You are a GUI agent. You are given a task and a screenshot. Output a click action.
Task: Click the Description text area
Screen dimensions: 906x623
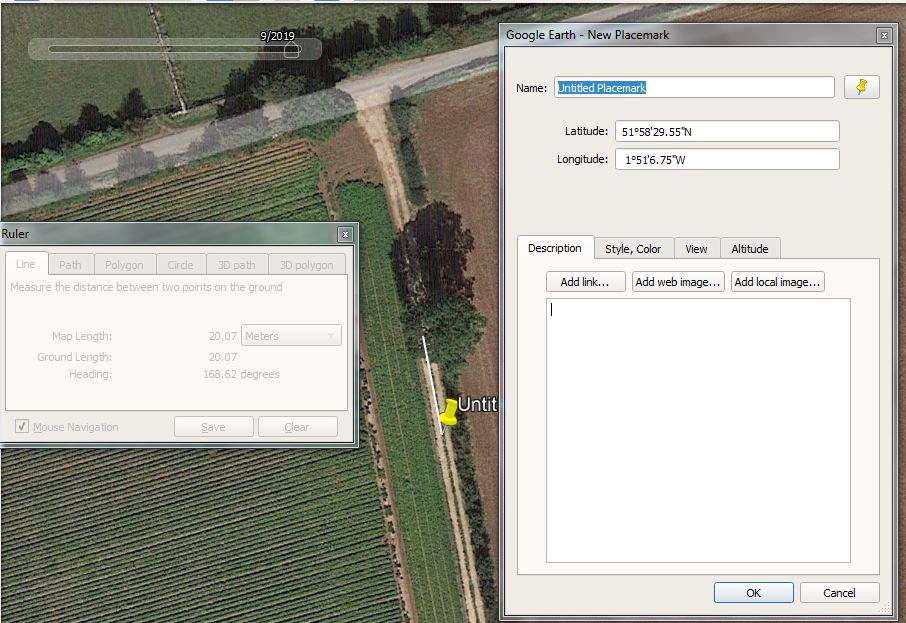click(697, 430)
